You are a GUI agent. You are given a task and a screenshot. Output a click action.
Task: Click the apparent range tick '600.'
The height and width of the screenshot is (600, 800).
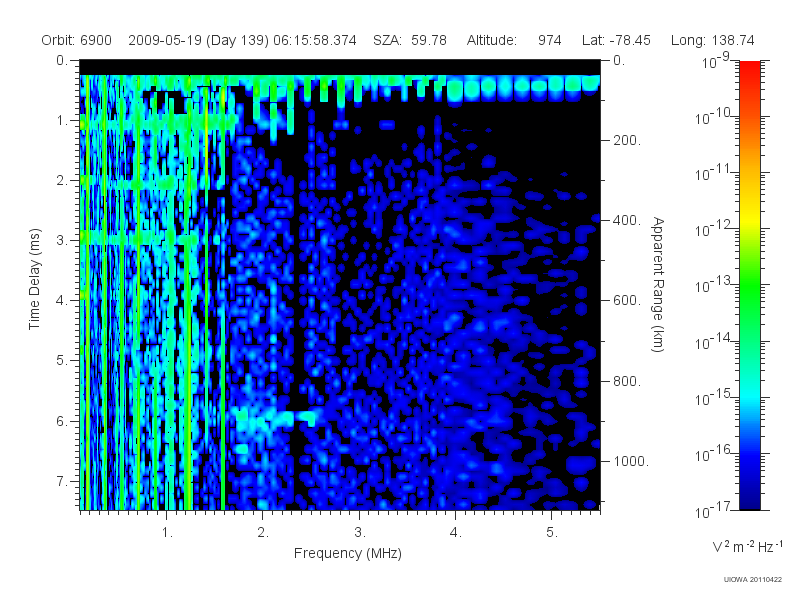(x=627, y=301)
